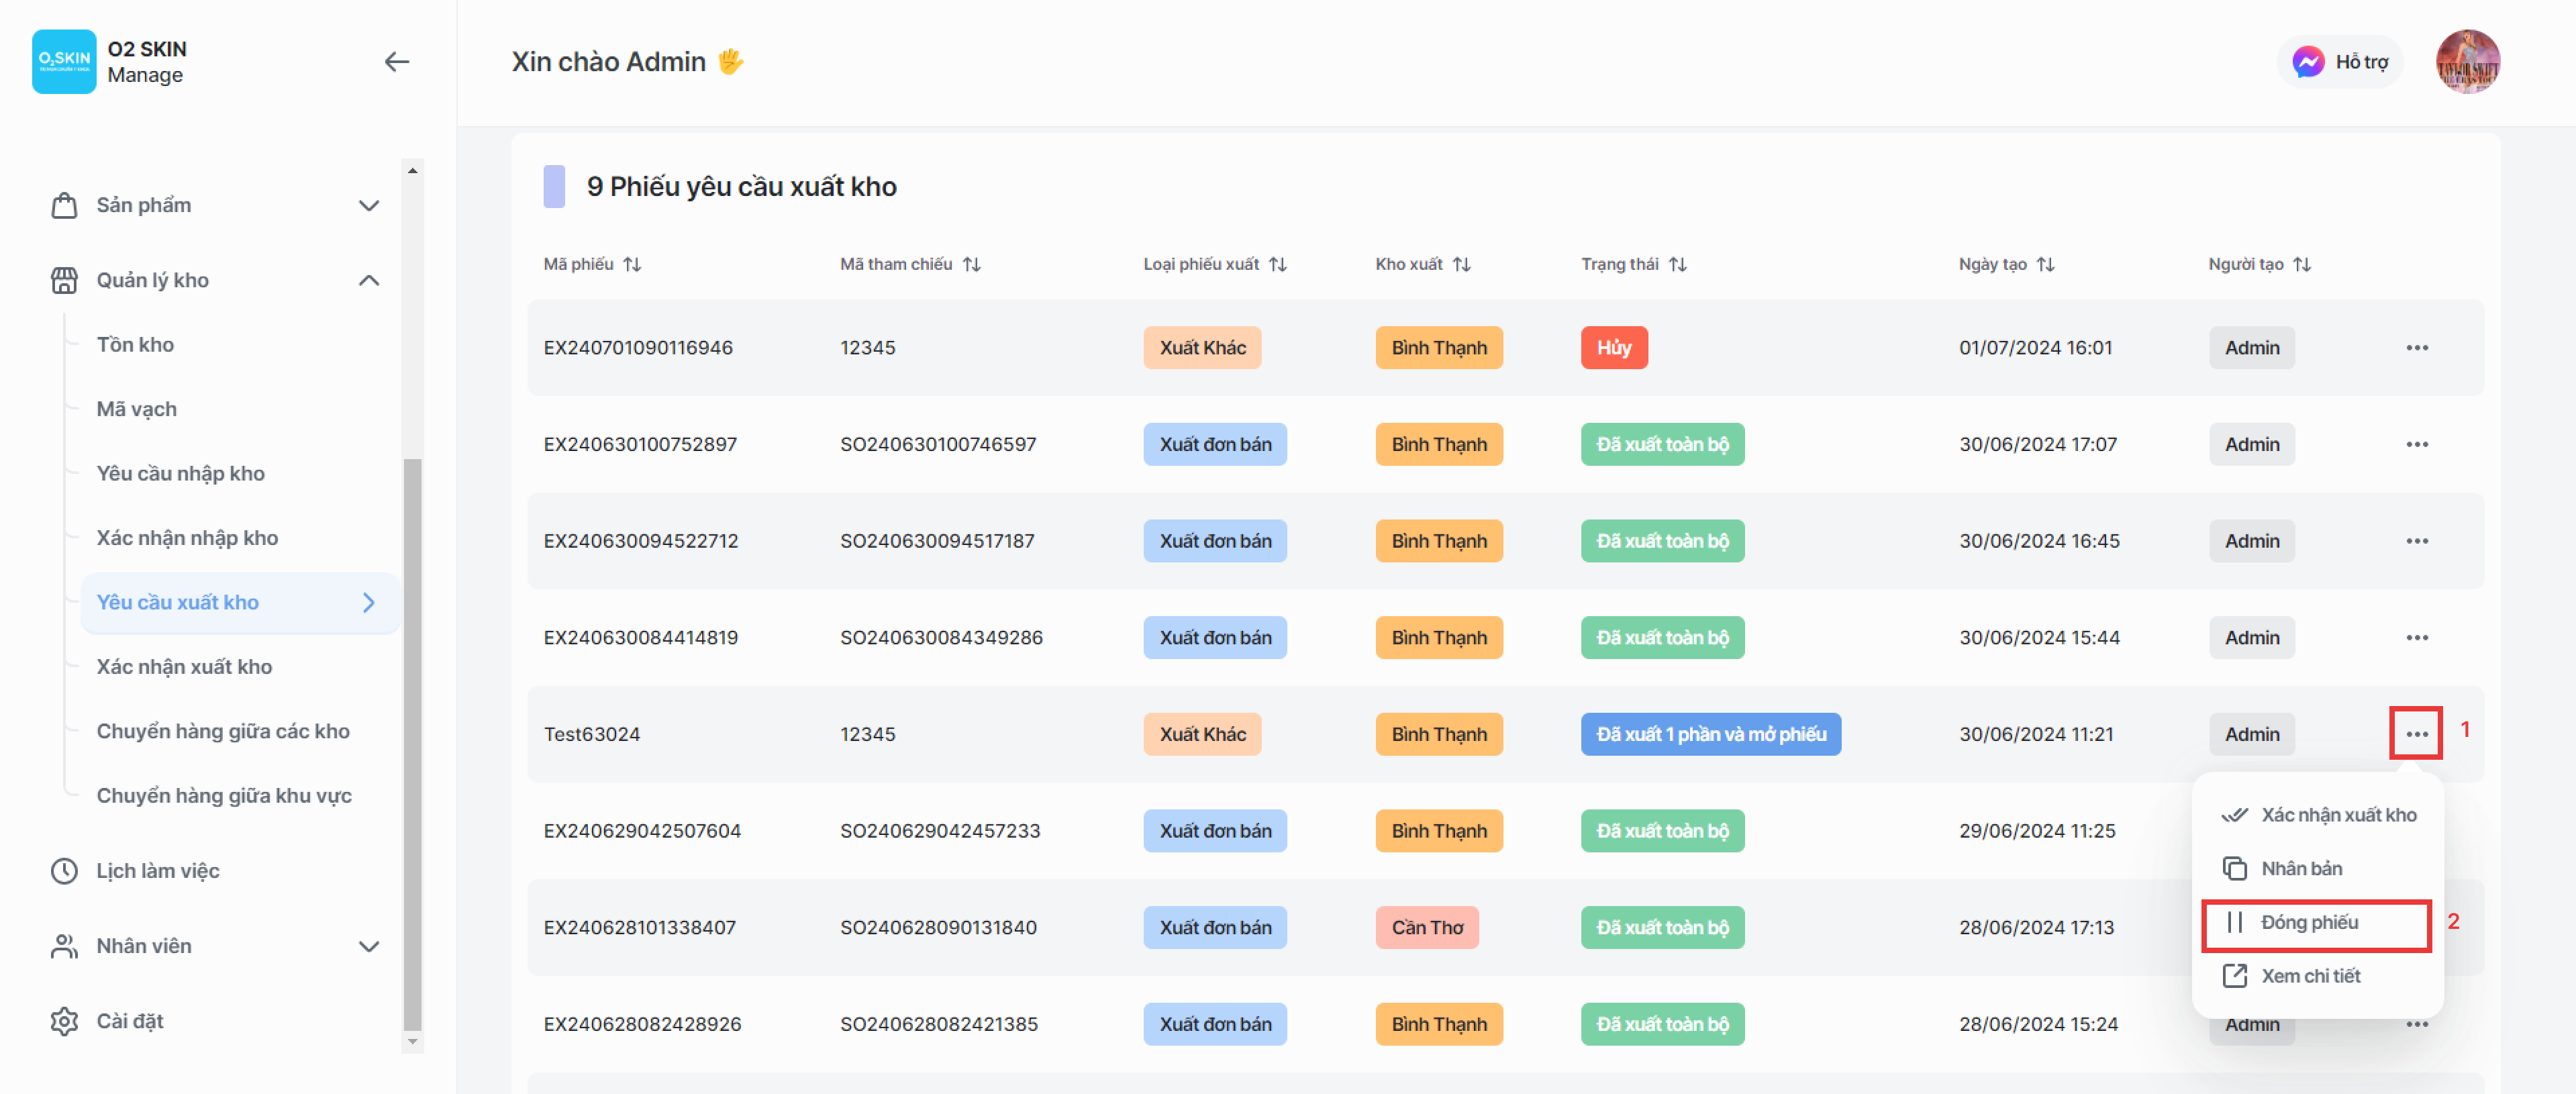The width and height of the screenshot is (2576, 1094).
Task: Sort by Mã phiếu column arrows
Action: [632, 264]
